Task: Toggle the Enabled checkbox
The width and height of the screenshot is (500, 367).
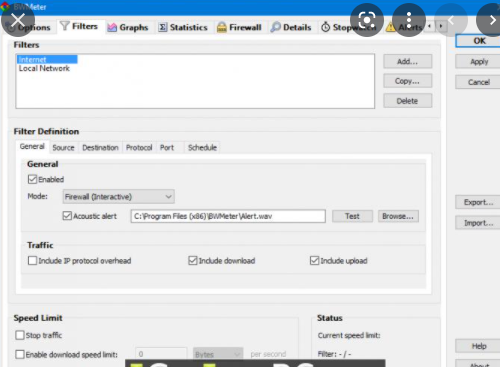Action: pyautogui.click(x=32, y=179)
